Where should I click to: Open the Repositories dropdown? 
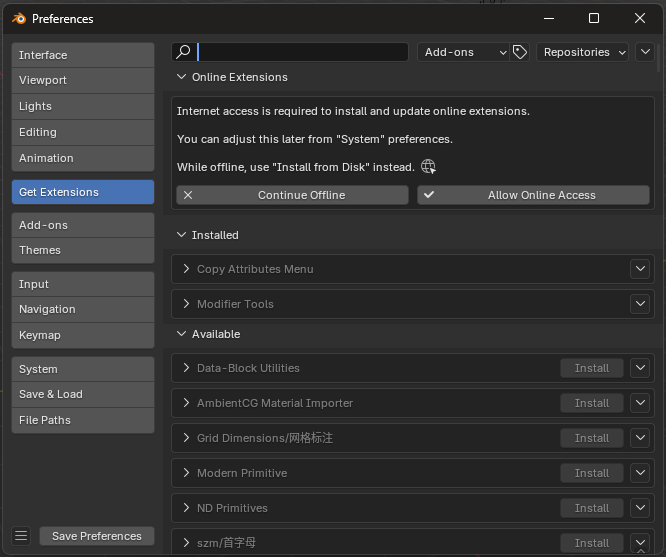click(x=583, y=52)
